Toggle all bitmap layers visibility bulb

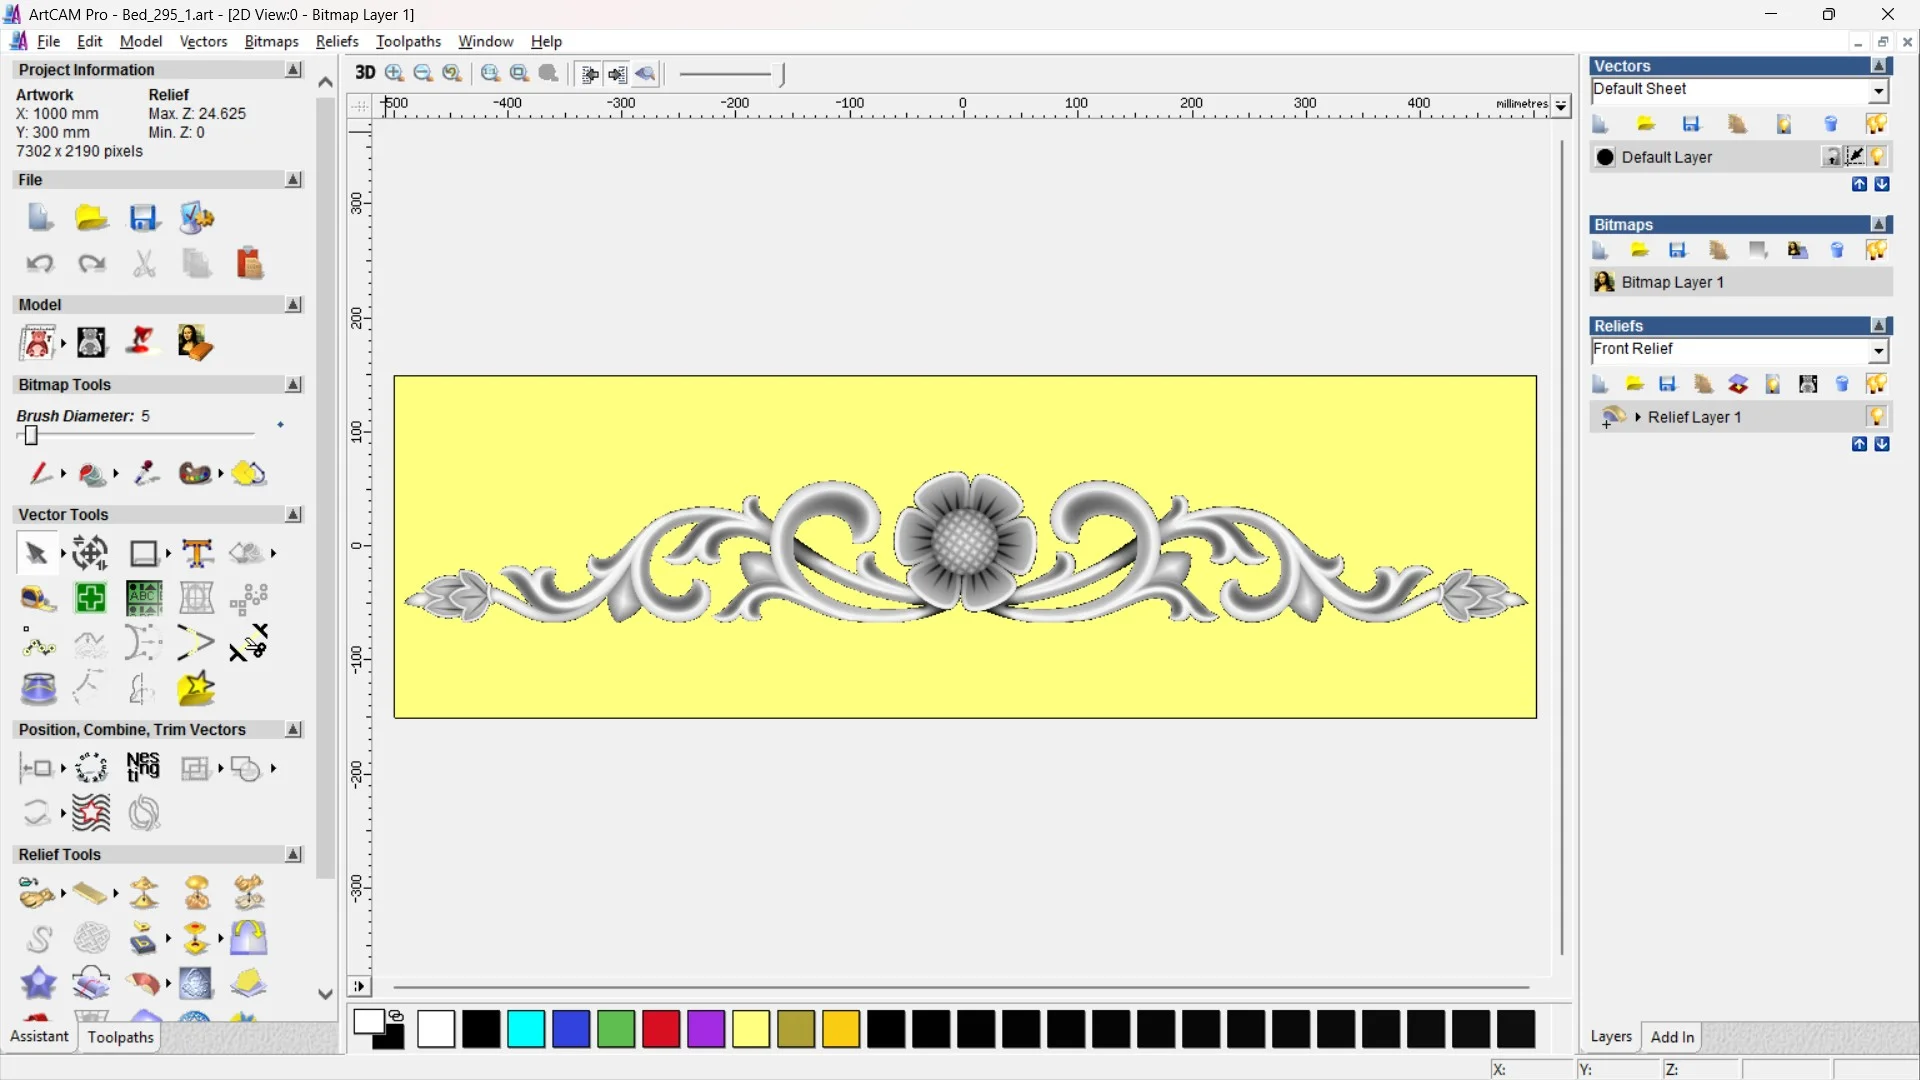pyautogui.click(x=1876, y=250)
